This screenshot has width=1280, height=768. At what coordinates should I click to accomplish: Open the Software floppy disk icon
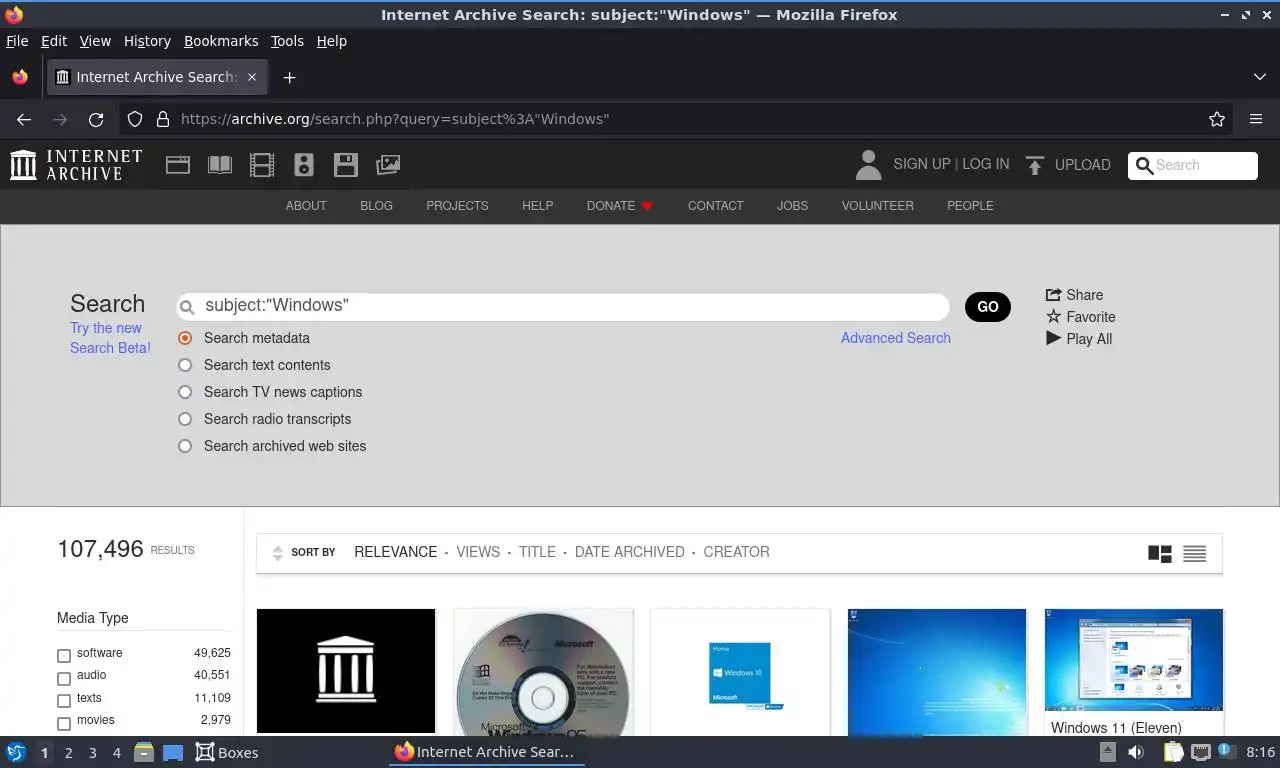point(346,165)
